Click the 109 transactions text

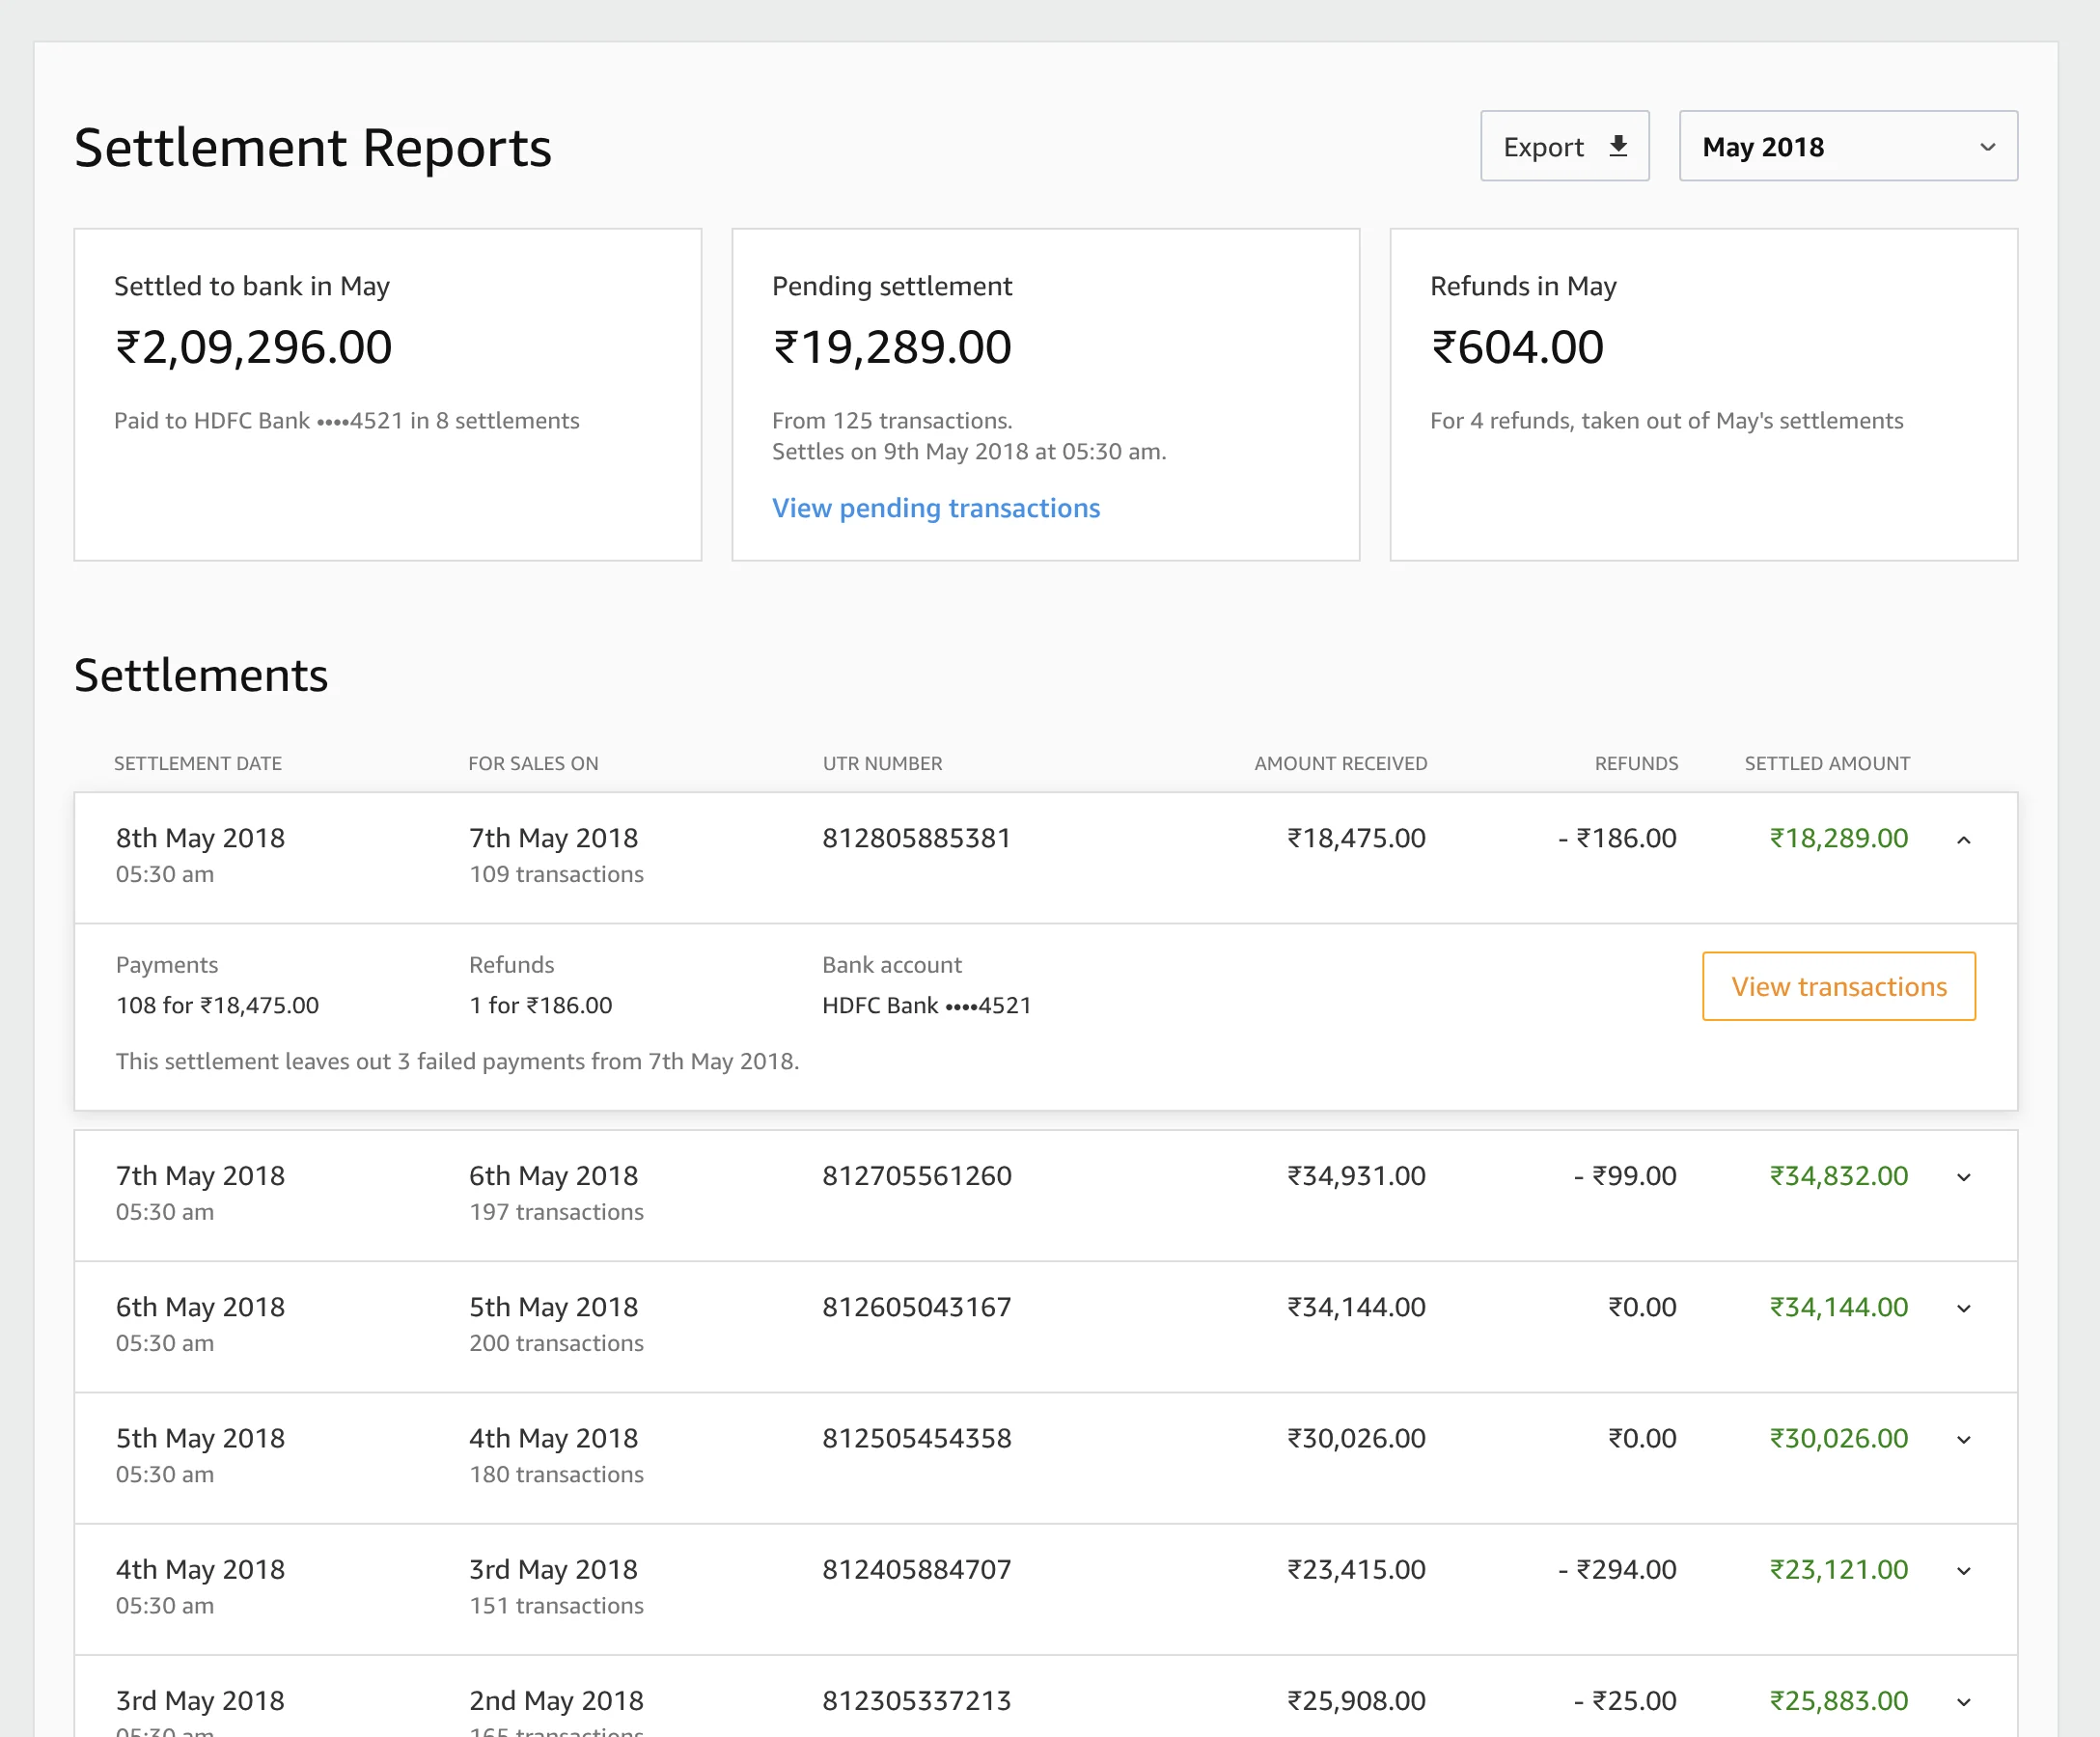(x=556, y=874)
